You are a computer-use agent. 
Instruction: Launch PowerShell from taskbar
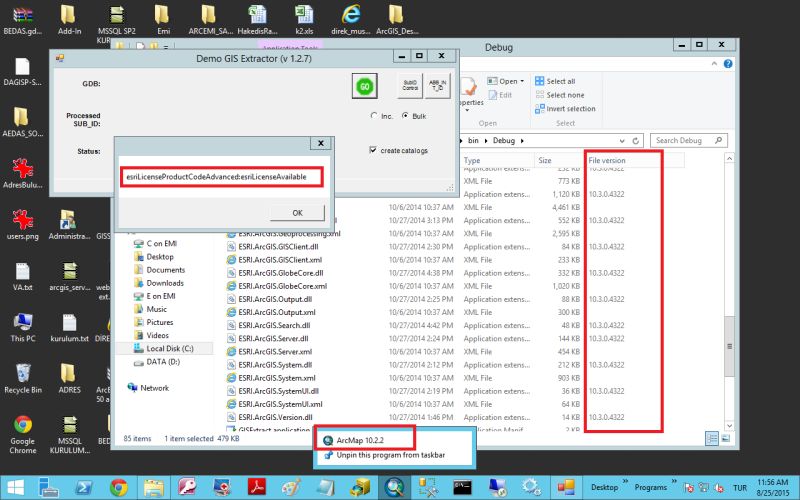click(84, 488)
